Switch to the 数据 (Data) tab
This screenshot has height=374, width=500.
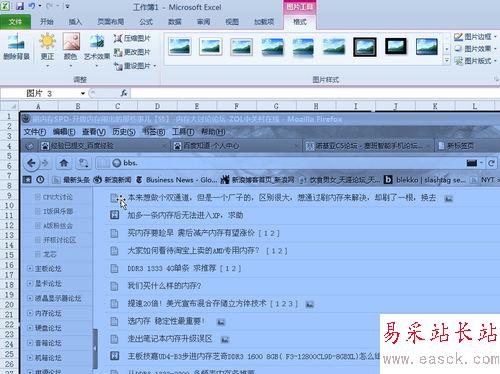pos(175,22)
